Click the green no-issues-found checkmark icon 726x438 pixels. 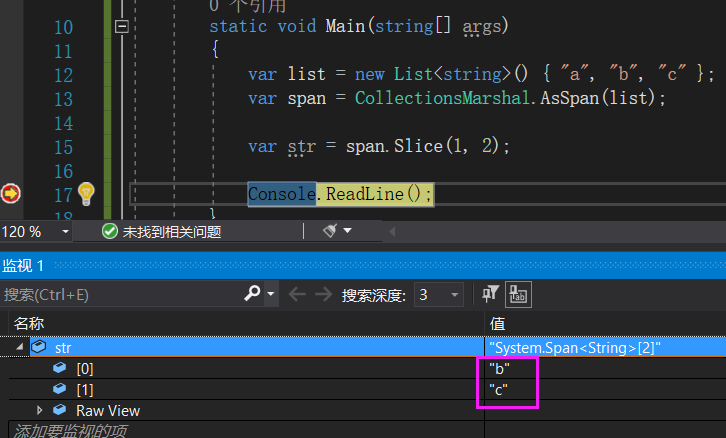pyautogui.click(x=110, y=231)
